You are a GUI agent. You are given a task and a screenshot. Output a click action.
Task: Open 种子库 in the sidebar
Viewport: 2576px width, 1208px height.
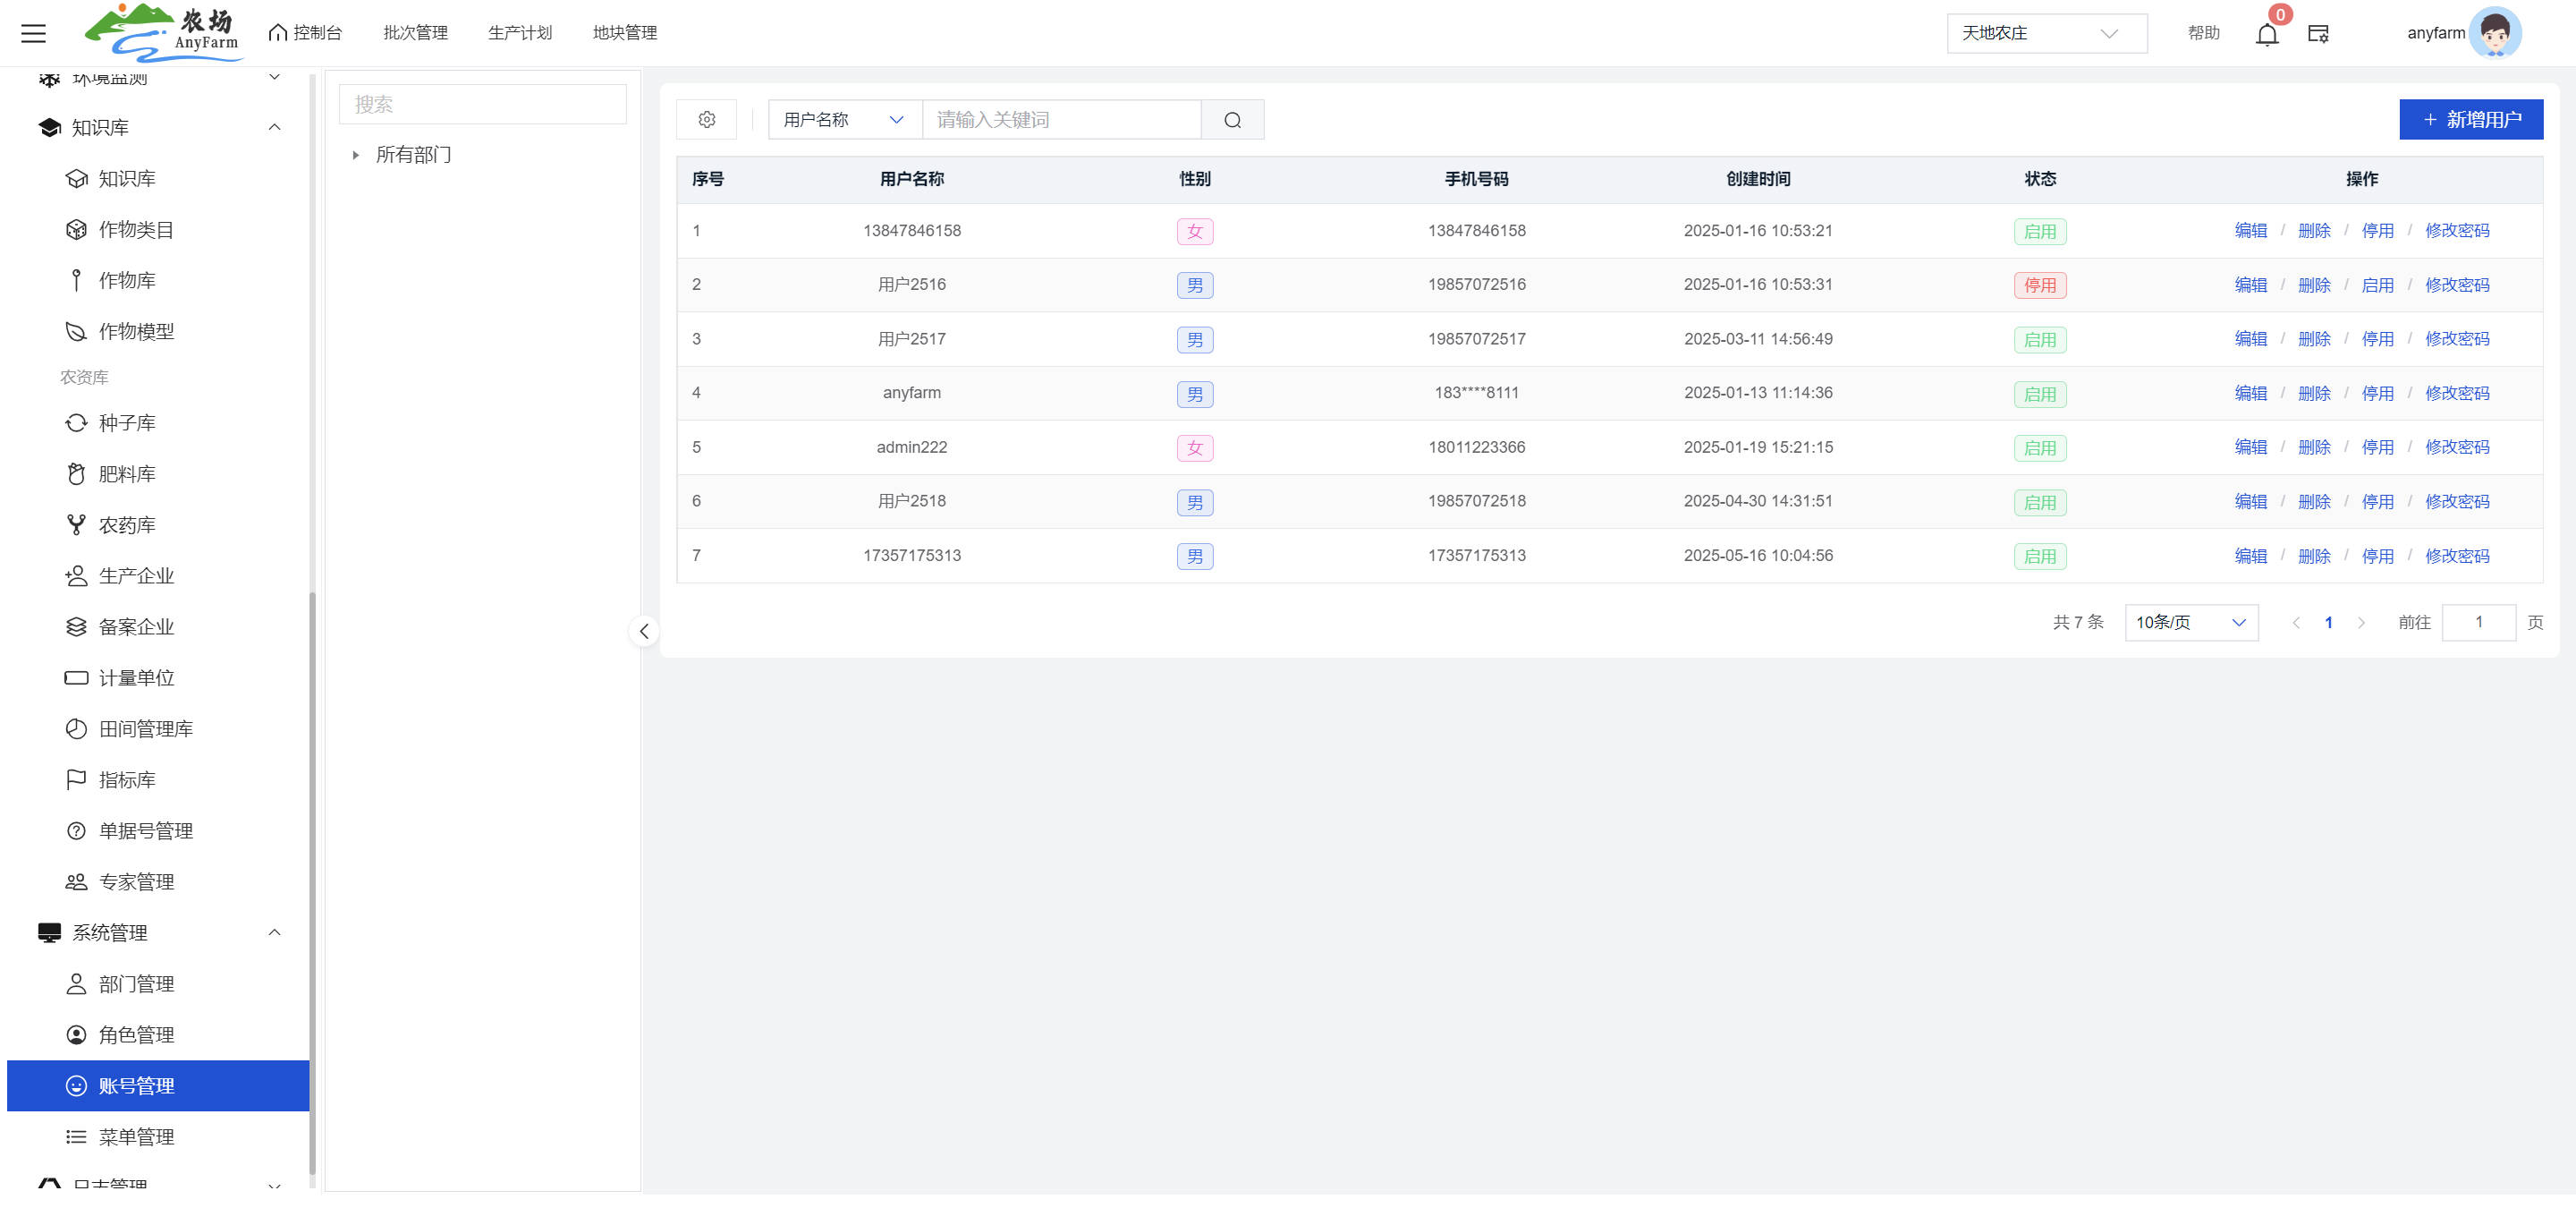tap(127, 423)
